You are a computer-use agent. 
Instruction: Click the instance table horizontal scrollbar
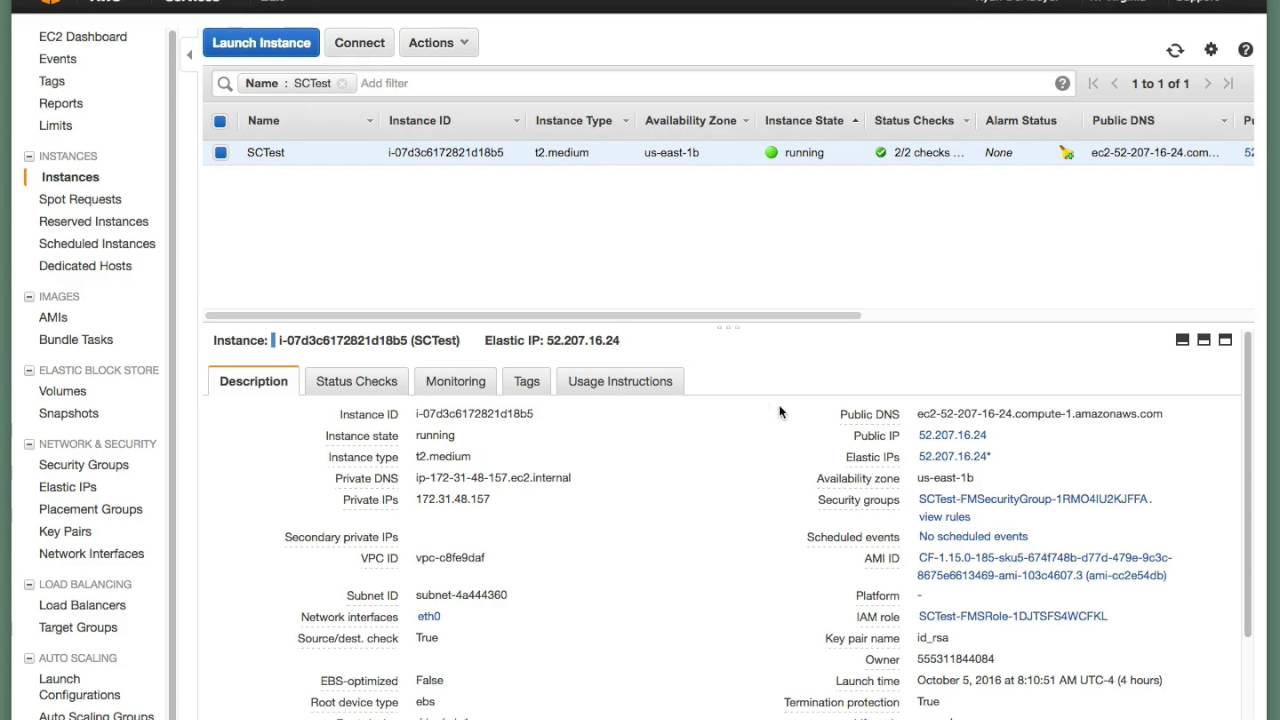(533, 316)
